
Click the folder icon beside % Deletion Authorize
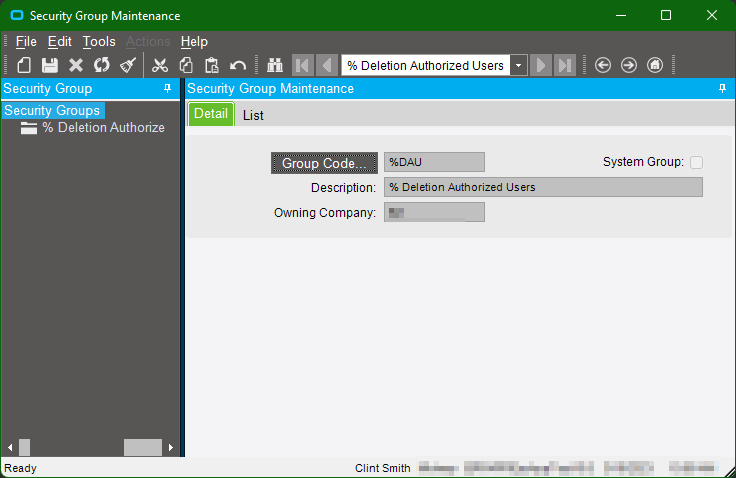(x=29, y=128)
